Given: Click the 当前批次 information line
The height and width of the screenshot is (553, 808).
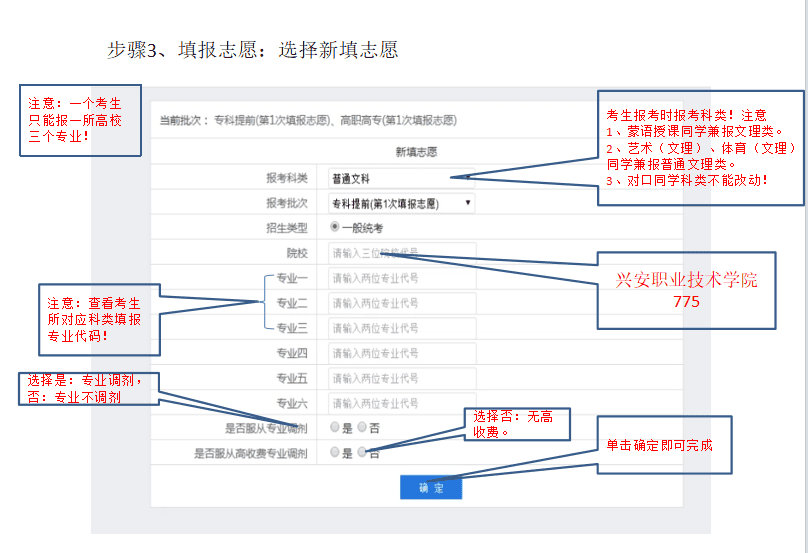Looking at the screenshot, I should pos(308,121).
